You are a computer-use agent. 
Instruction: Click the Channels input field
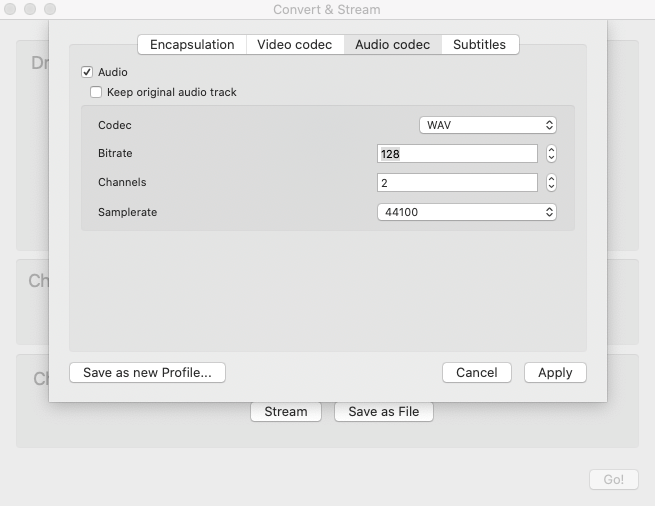(457, 183)
